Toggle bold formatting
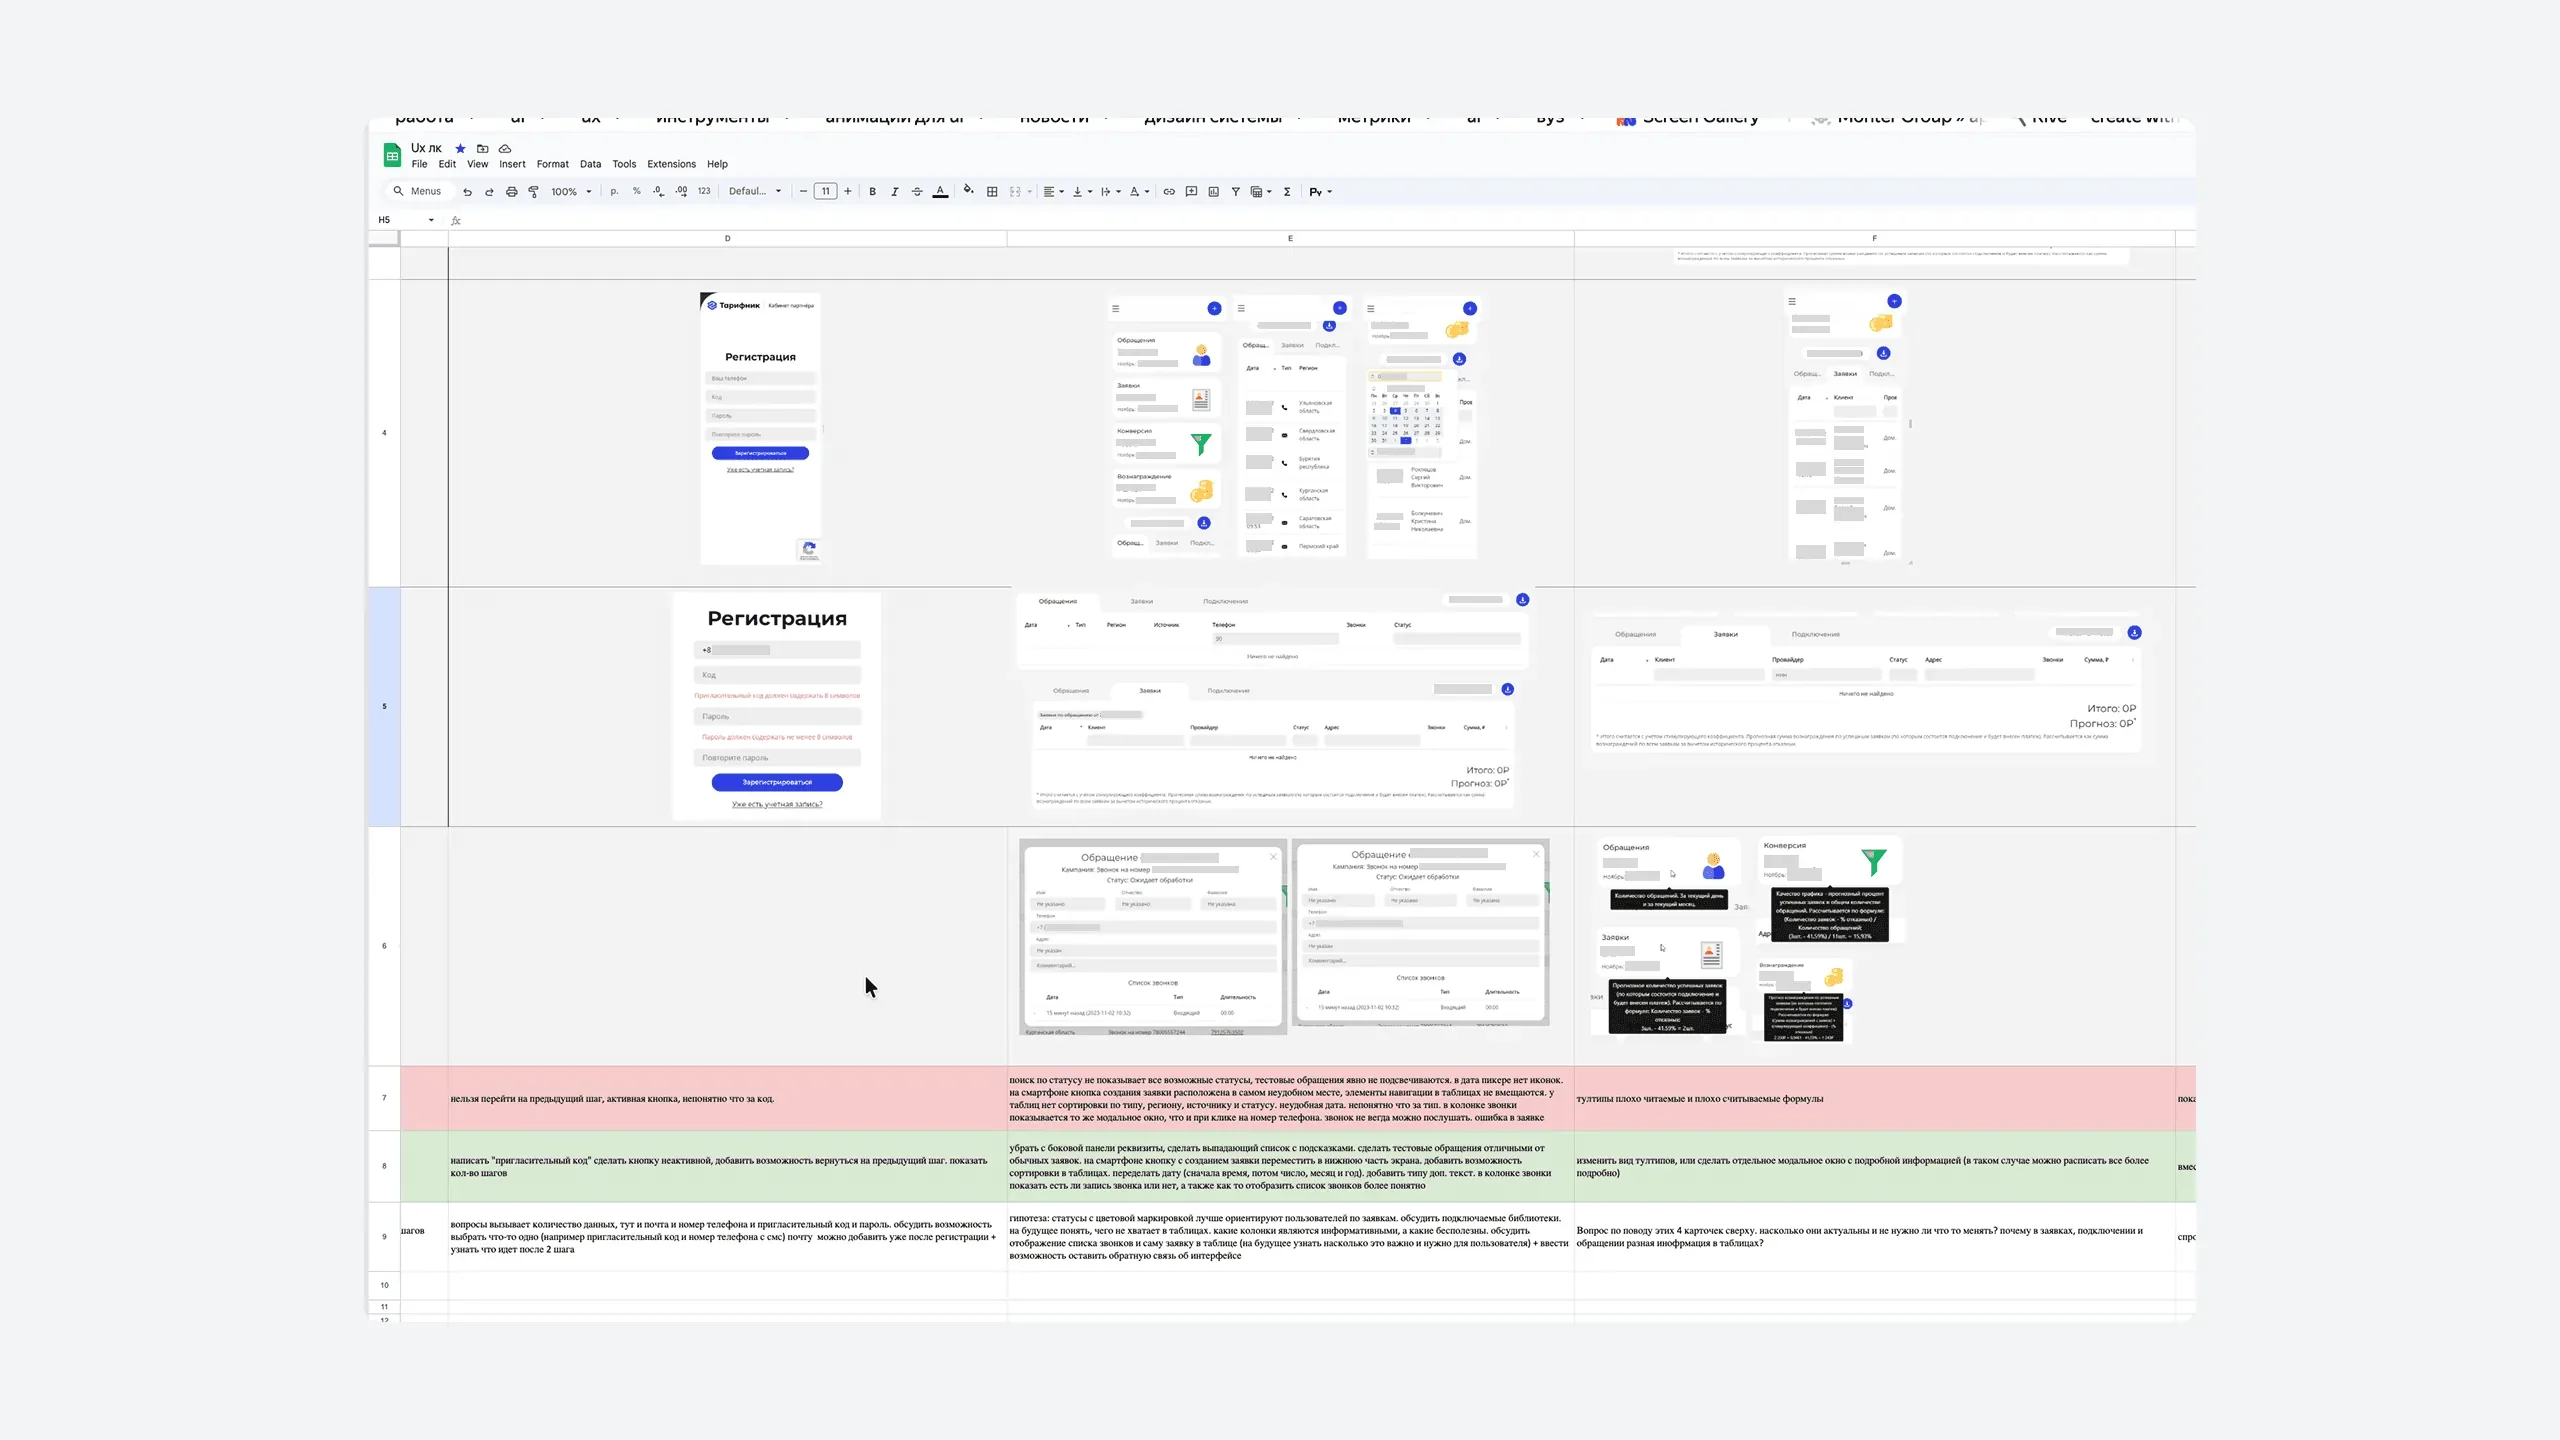 click(x=872, y=192)
